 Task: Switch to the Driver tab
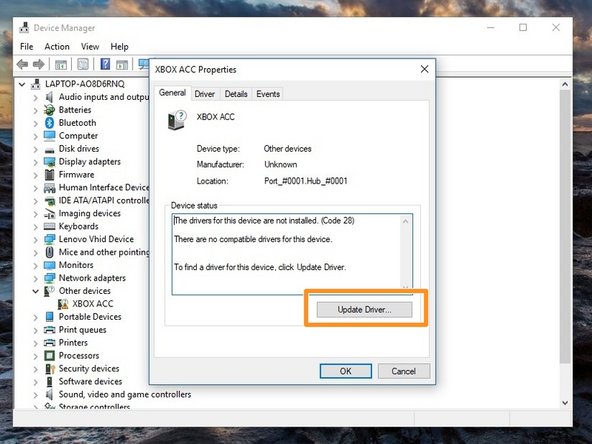pyautogui.click(x=204, y=94)
